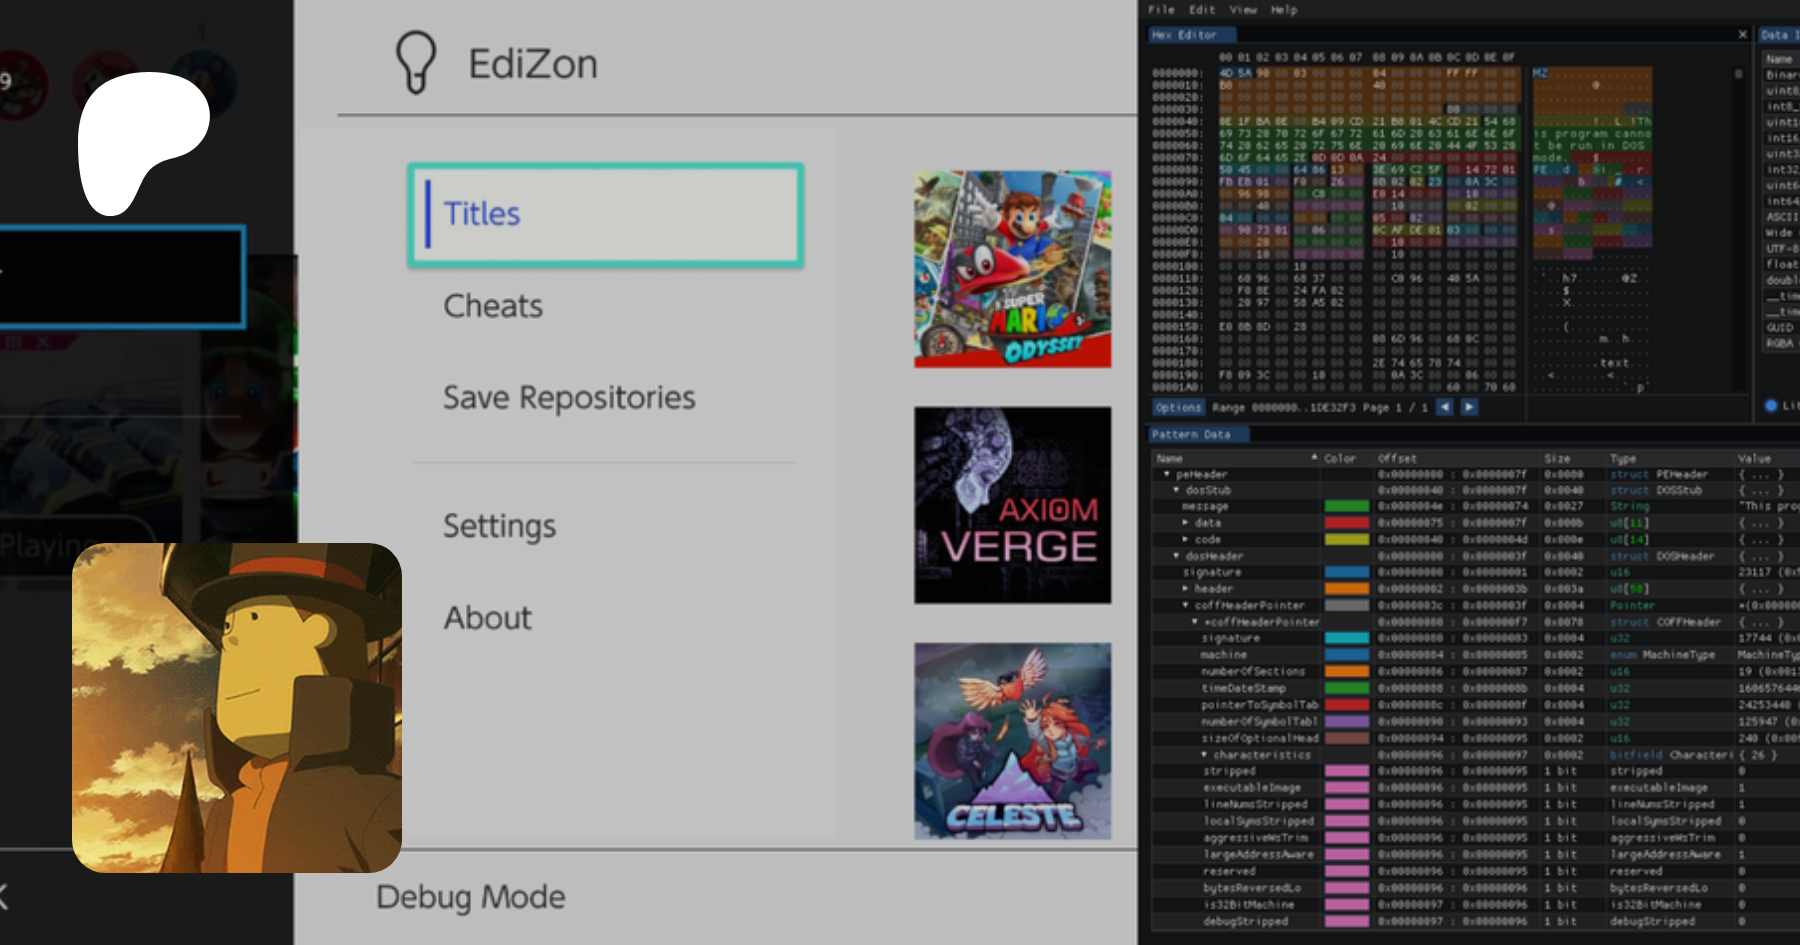Click the Professor Layton avatar picture
This screenshot has width=1800, height=945.
tap(237, 707)
